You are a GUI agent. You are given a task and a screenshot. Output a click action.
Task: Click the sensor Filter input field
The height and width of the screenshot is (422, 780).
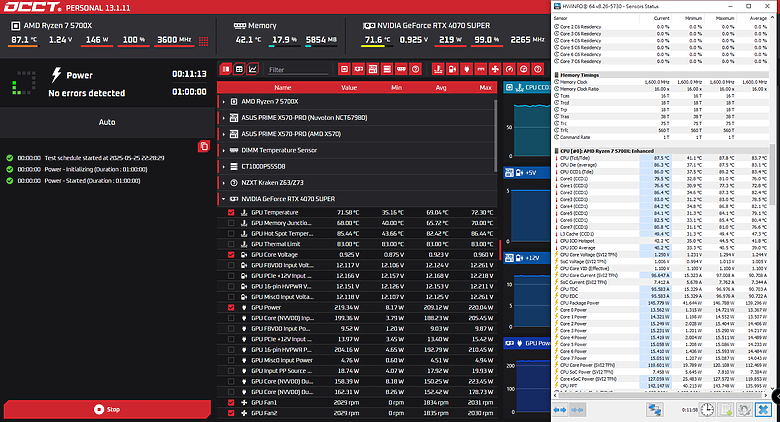click(298, 70)
